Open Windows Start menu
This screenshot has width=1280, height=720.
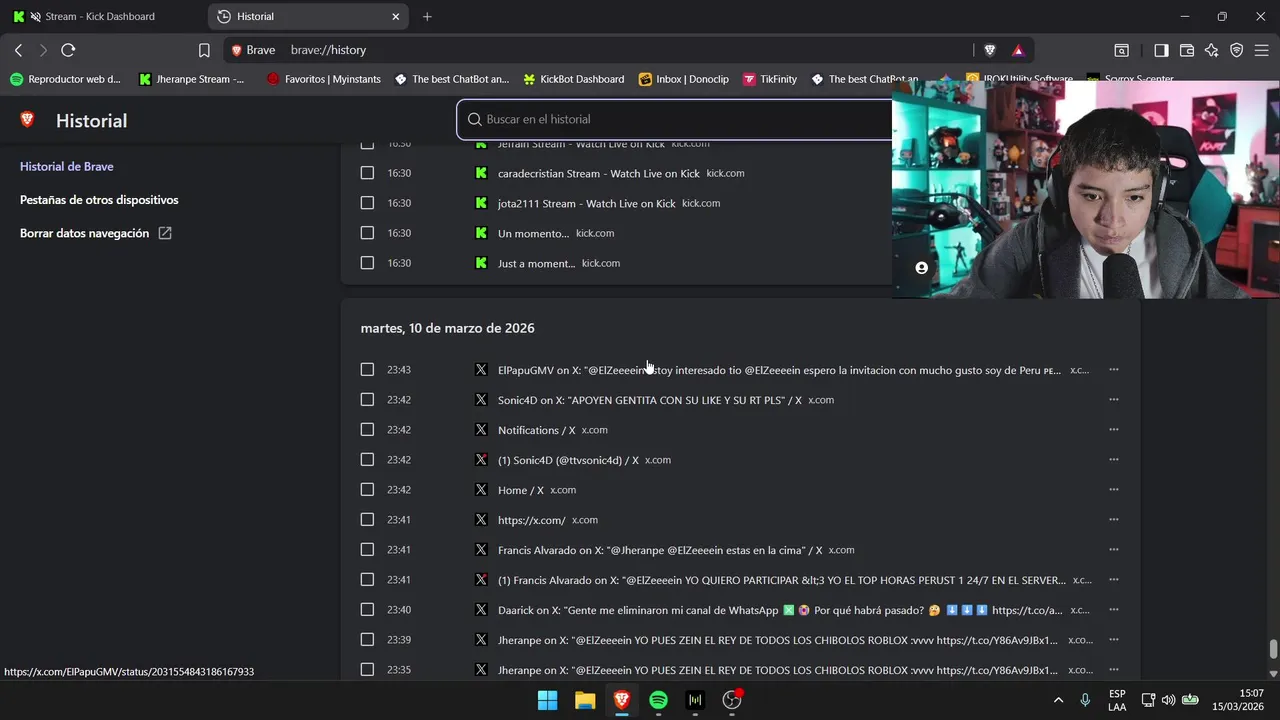[548, 700]
